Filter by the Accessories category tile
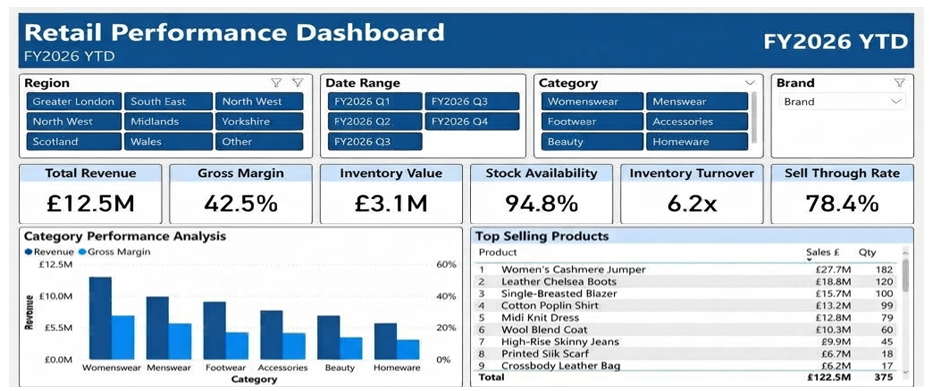Screen dimensions: 930x391 click(697, 122)
